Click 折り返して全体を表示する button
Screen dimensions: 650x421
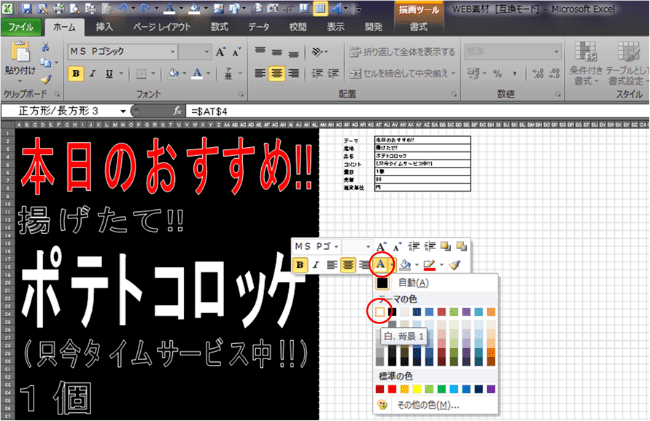(x=402, y=52)
